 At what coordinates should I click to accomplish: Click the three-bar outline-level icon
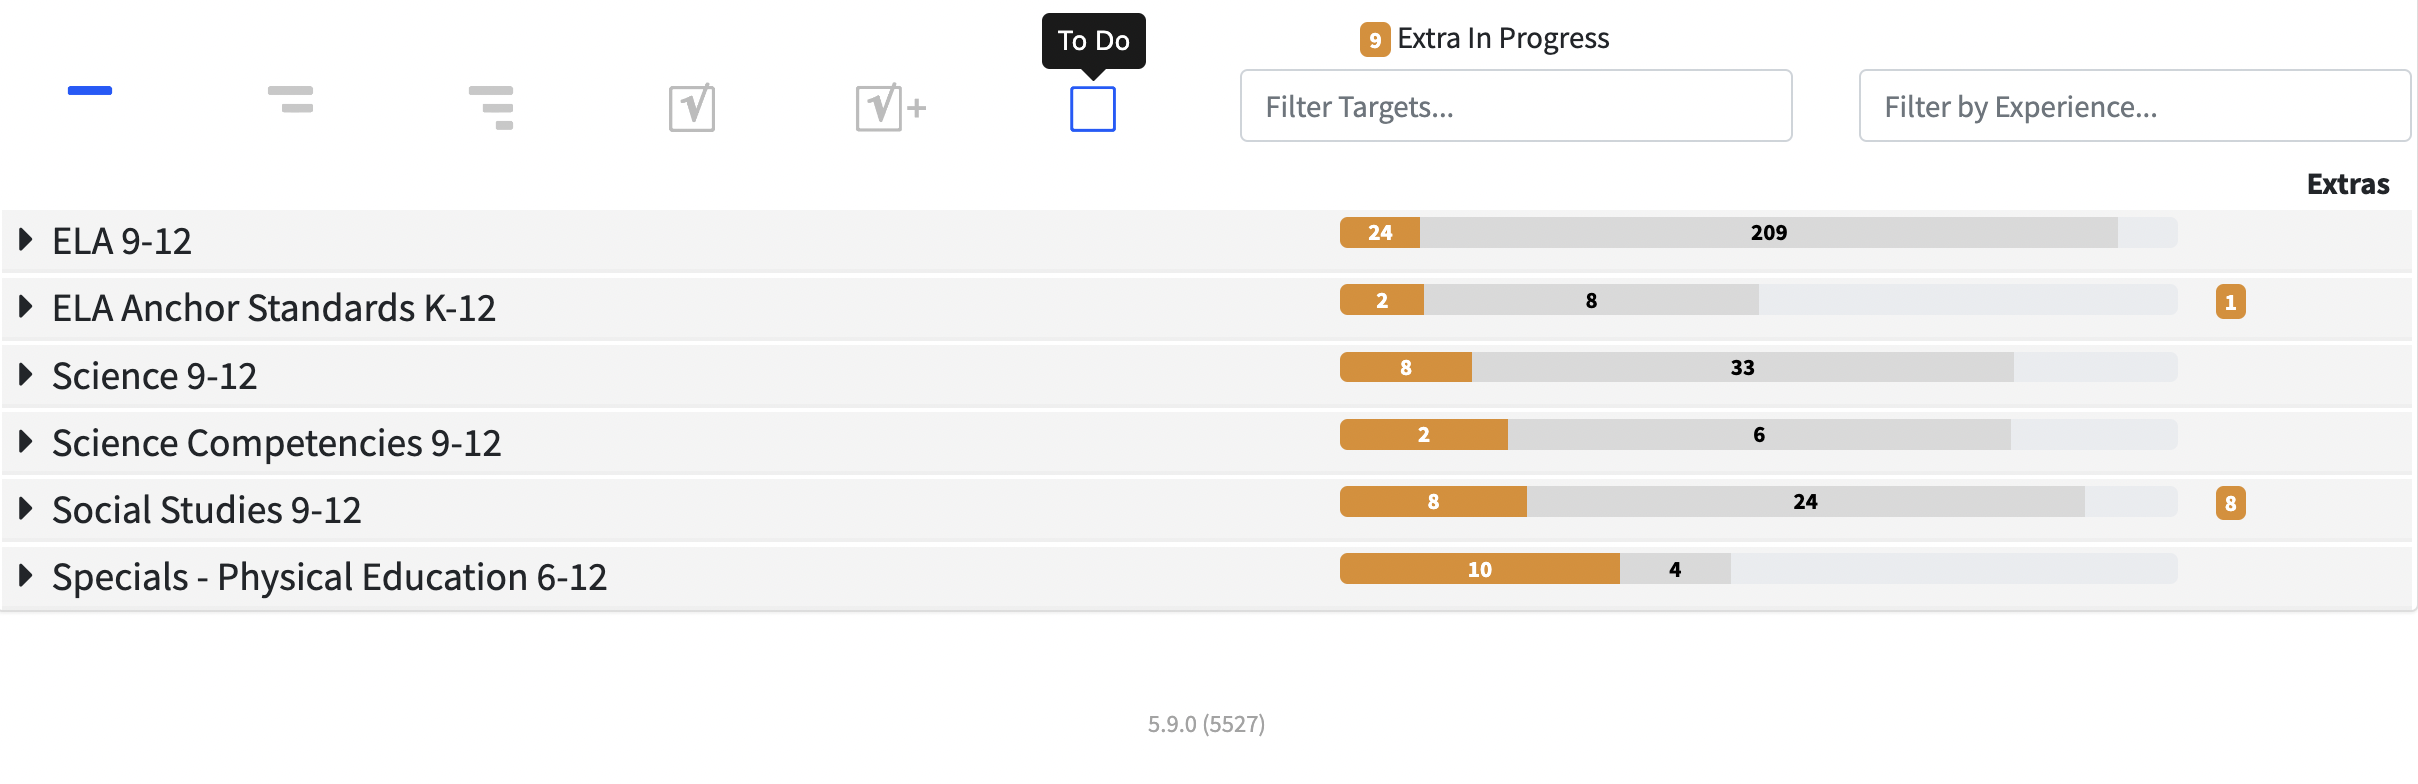point(491,107)
